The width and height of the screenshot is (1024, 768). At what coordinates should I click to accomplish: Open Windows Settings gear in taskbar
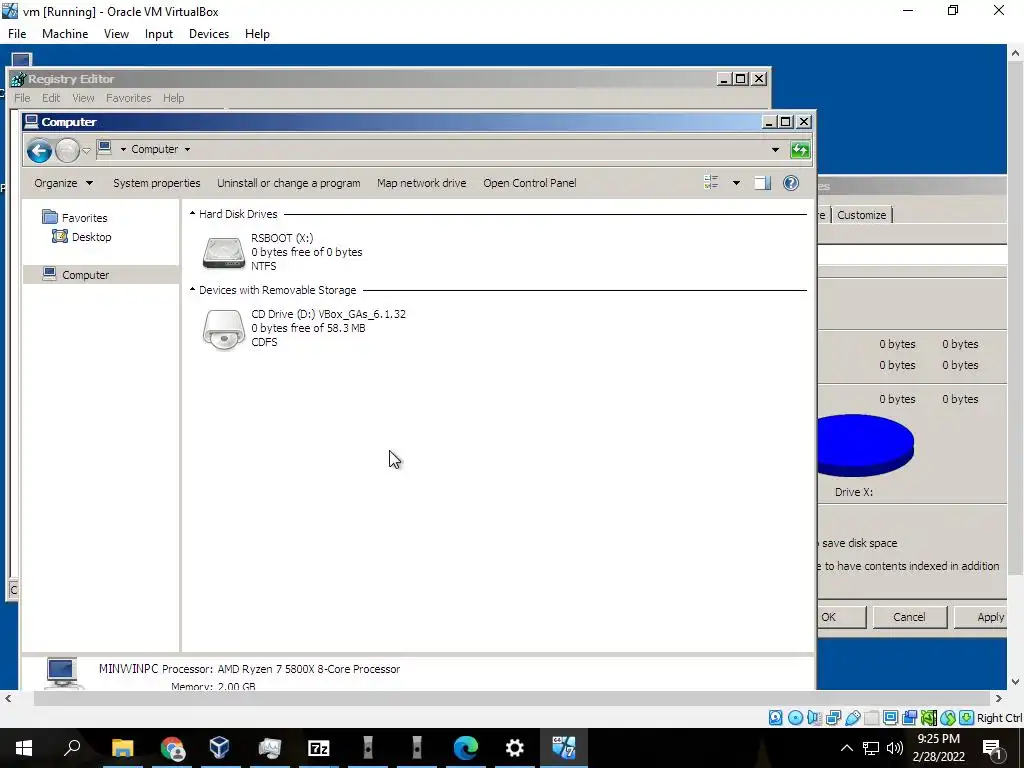[515, 748]
